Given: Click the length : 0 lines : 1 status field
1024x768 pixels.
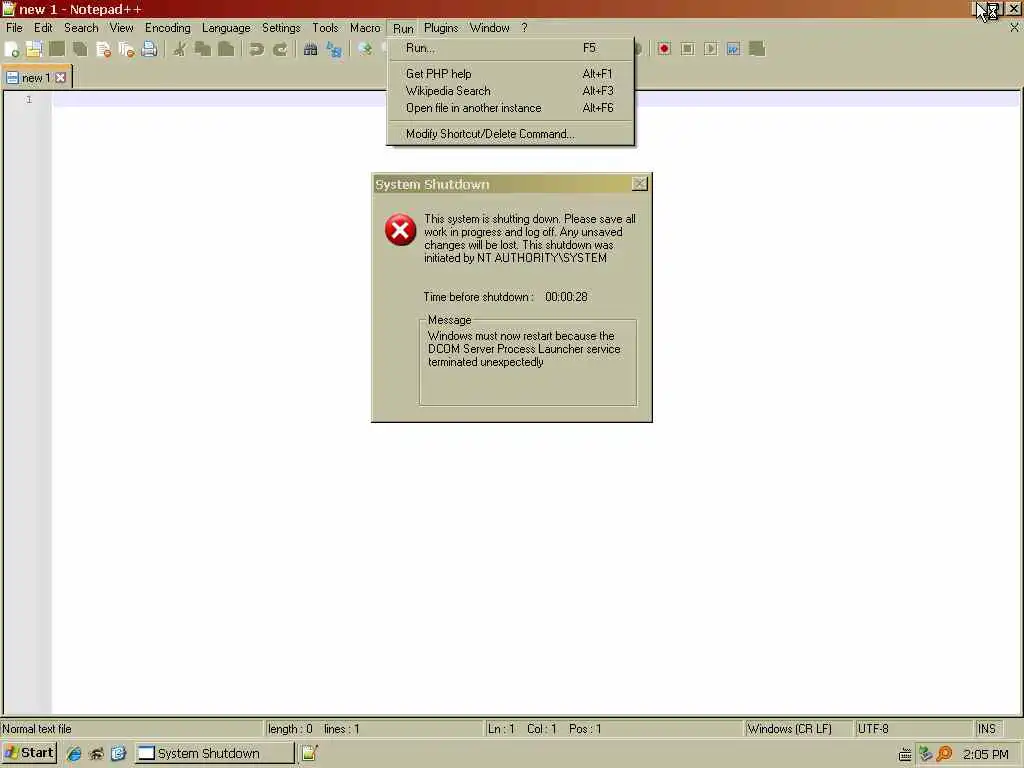Looking at the screenshot, I should [313, 729].
